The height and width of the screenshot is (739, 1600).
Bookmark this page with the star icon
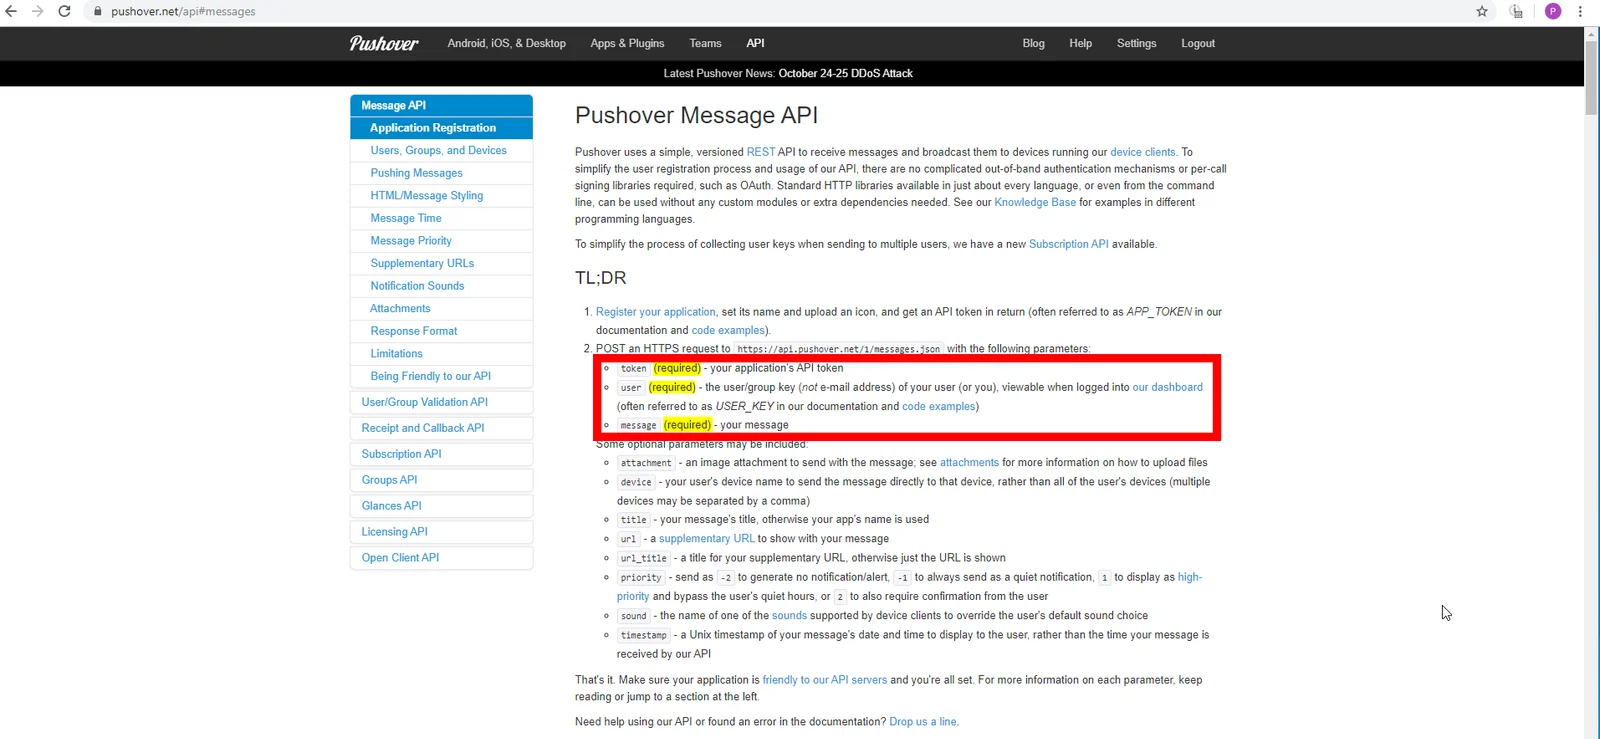(1482, 11)
